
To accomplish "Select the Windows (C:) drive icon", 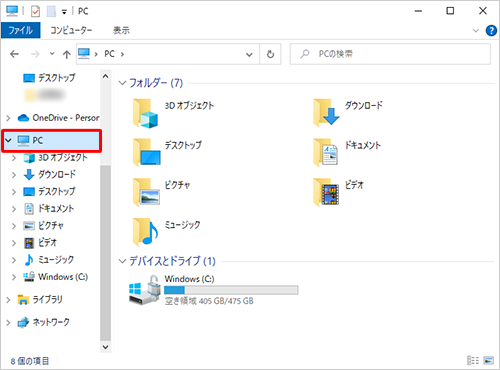I will point(145,290).
